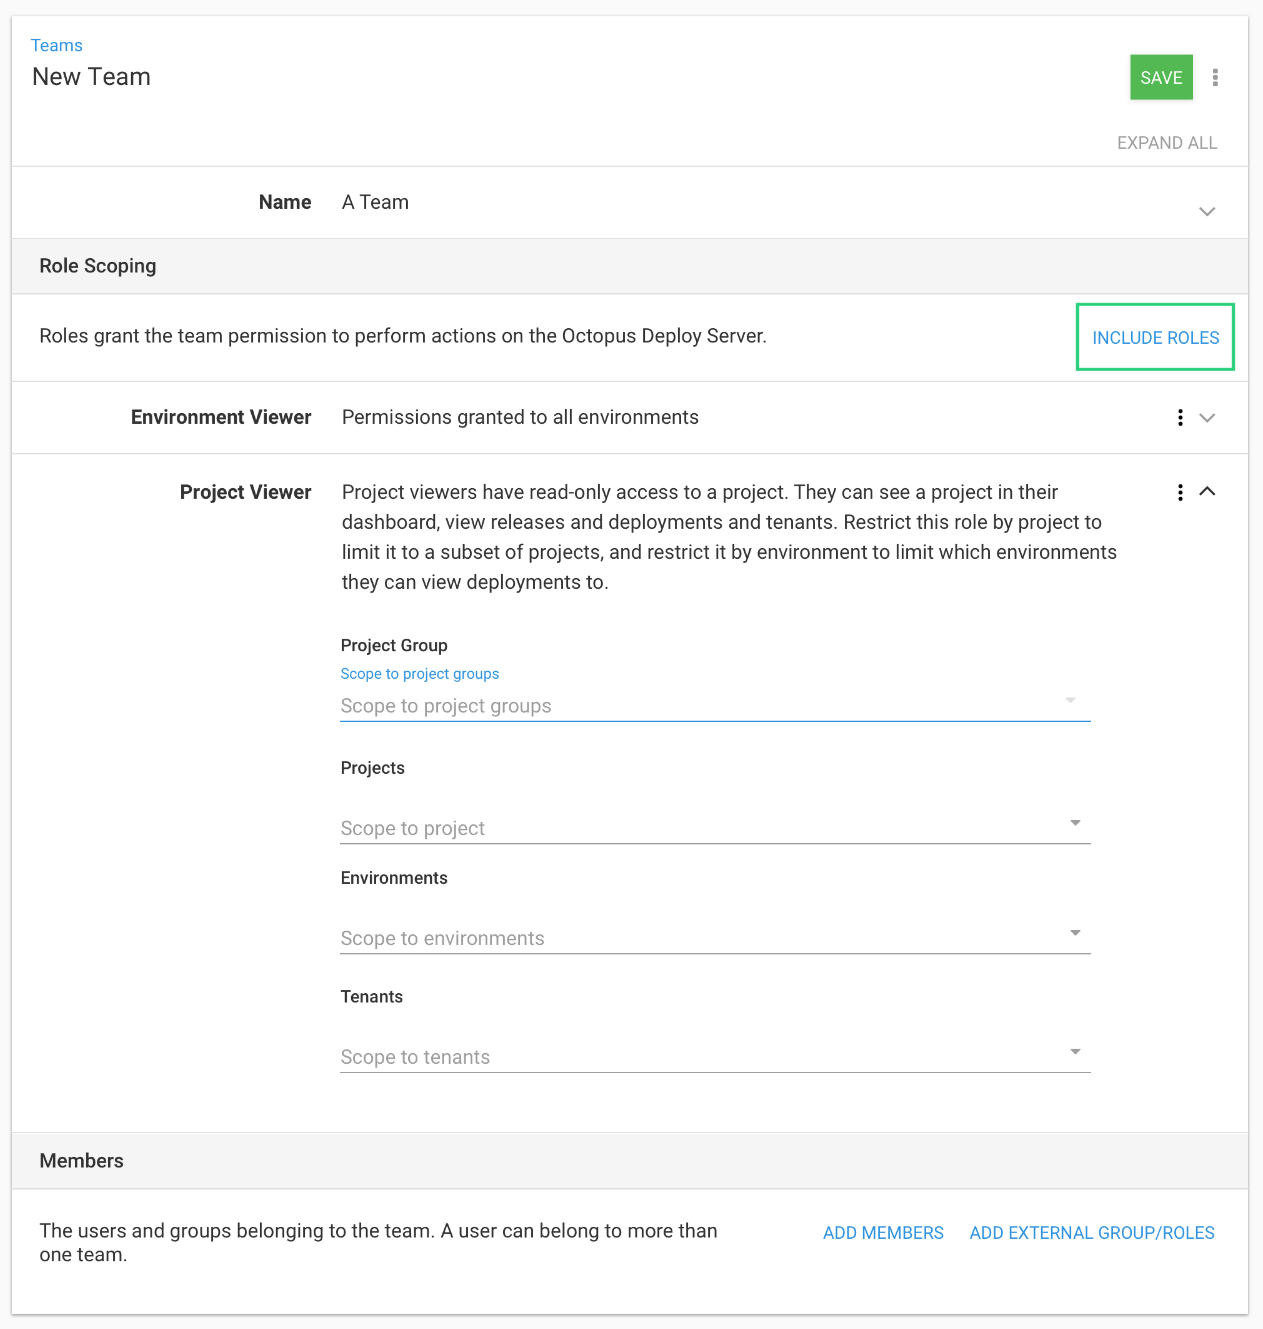Focus the Scope to project groups field
The image size is (1263, 1329).
pos(690,706)
